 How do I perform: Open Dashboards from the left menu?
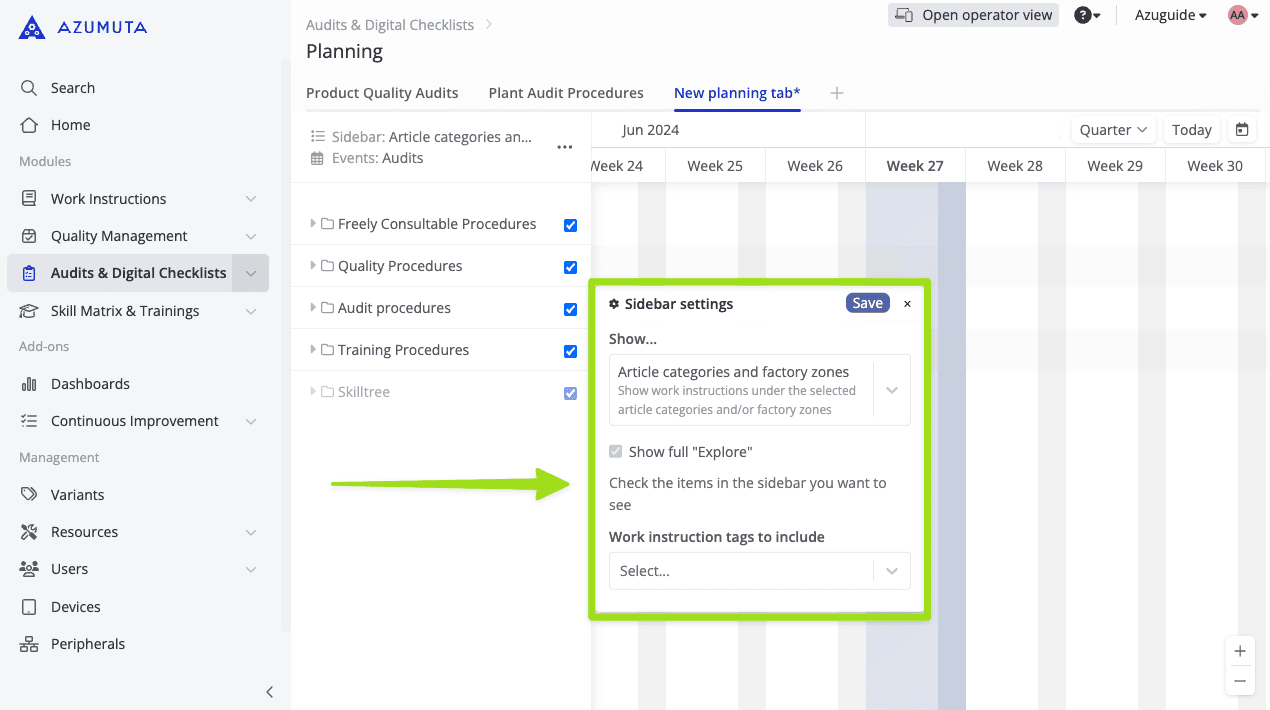90,384
